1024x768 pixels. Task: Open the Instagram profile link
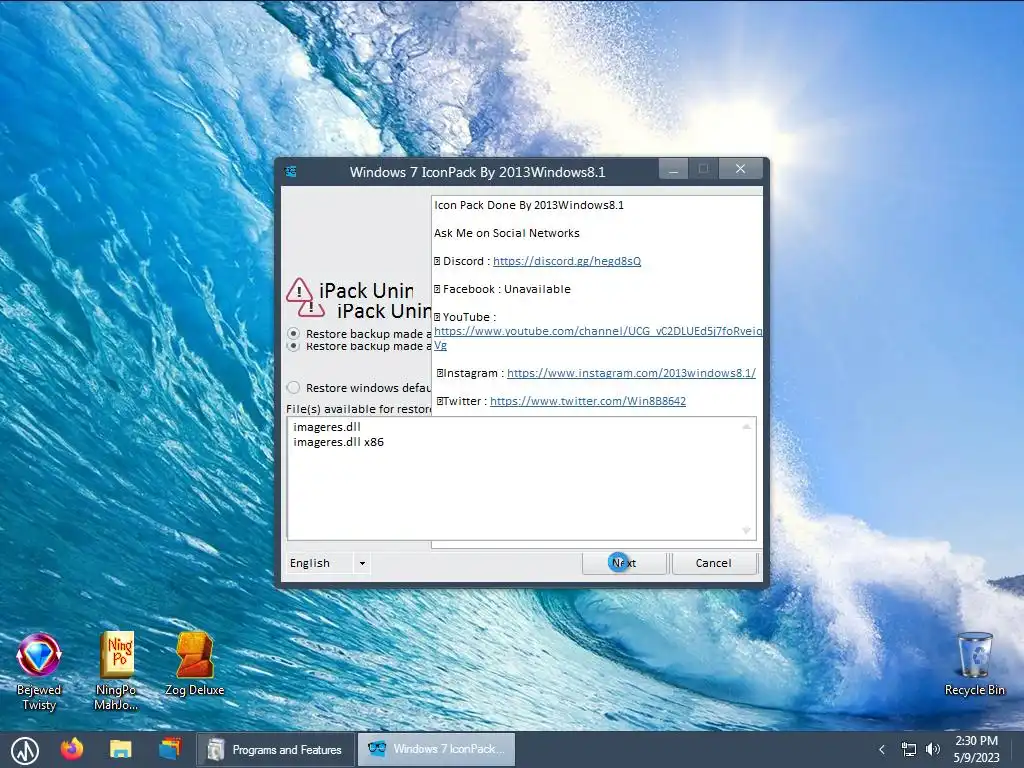tap(631, 373)
